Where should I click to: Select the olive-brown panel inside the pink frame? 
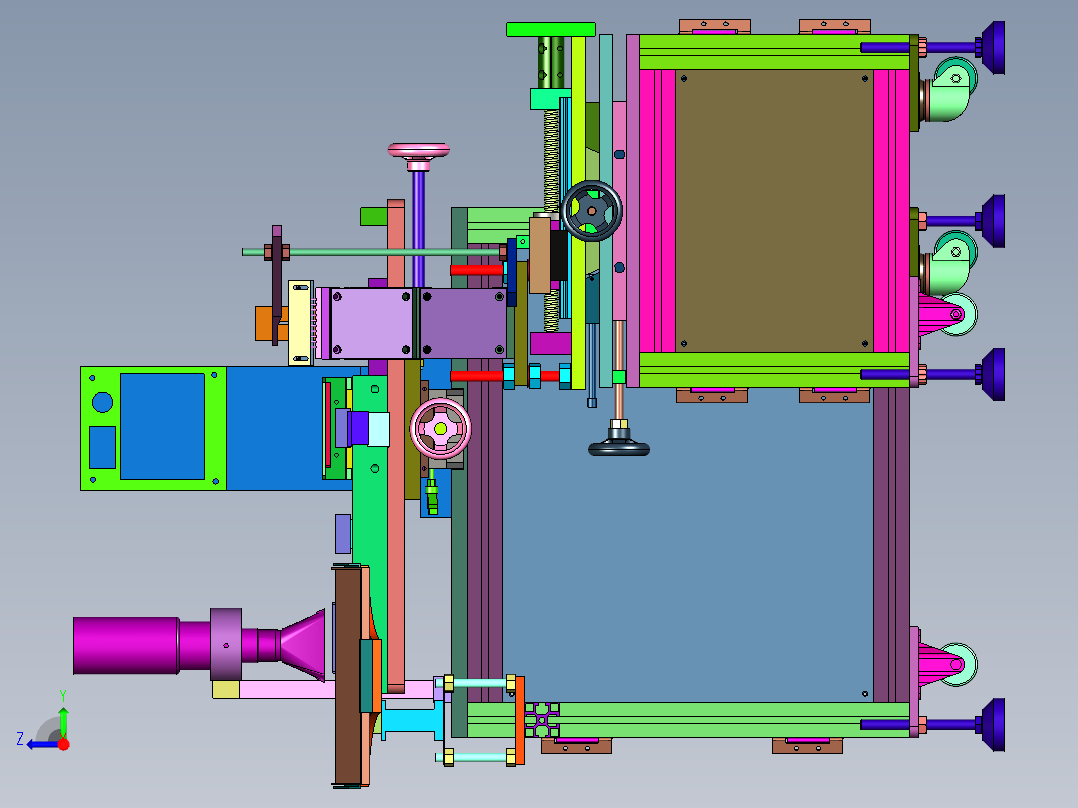pyautogui.click(x=774, y=210)
